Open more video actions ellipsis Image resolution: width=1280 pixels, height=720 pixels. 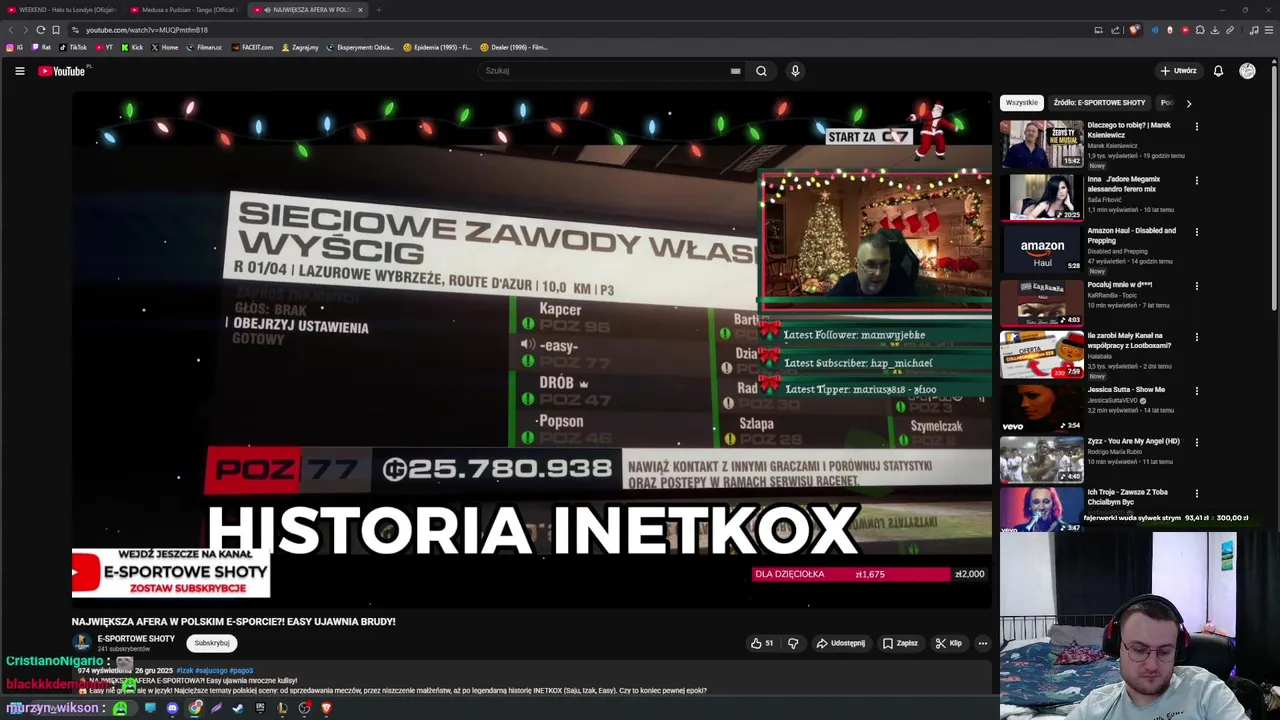point(983,643)
